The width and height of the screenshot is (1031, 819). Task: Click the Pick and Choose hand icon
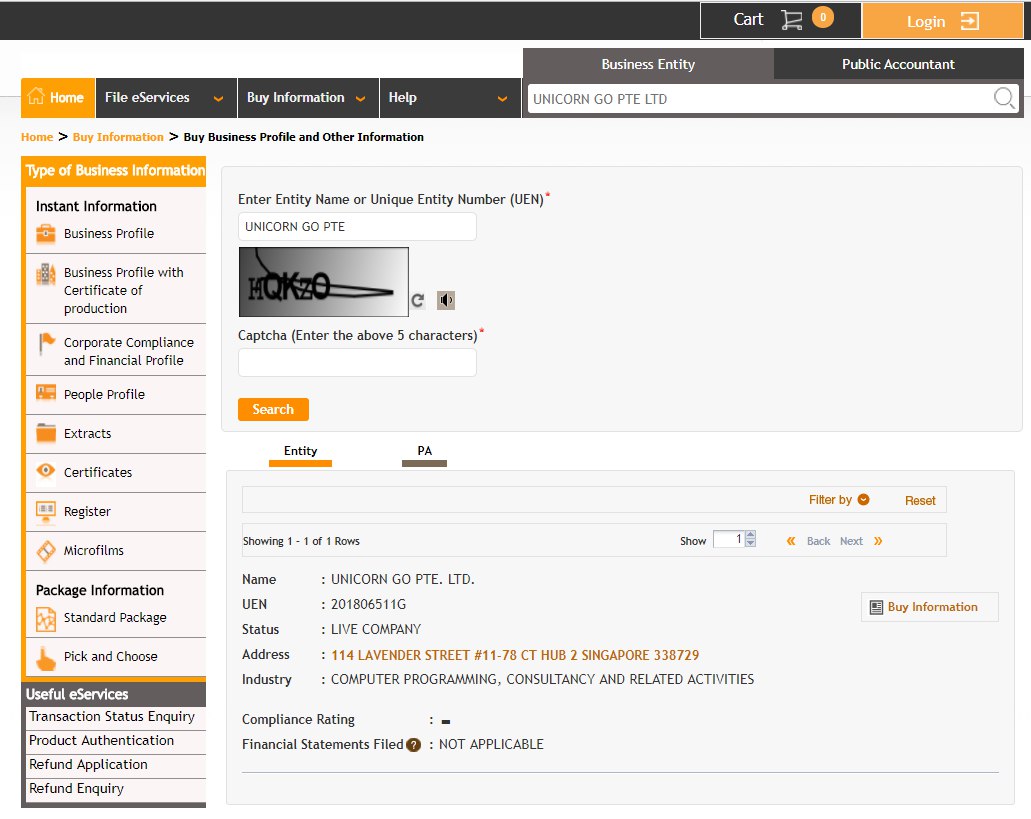coord(45,658)
